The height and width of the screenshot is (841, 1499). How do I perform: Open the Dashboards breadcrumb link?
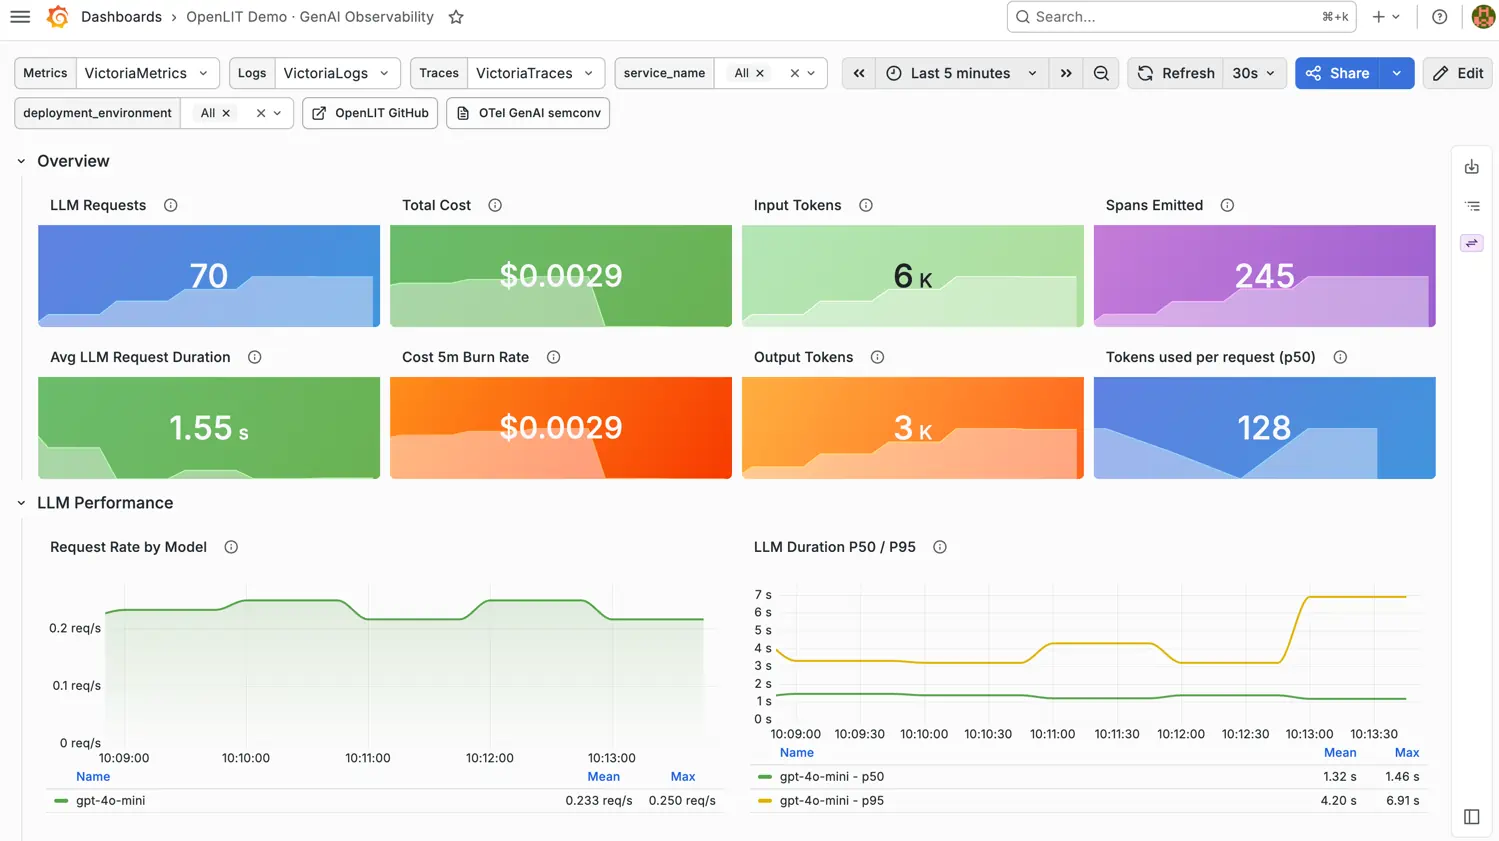(121, 17)
